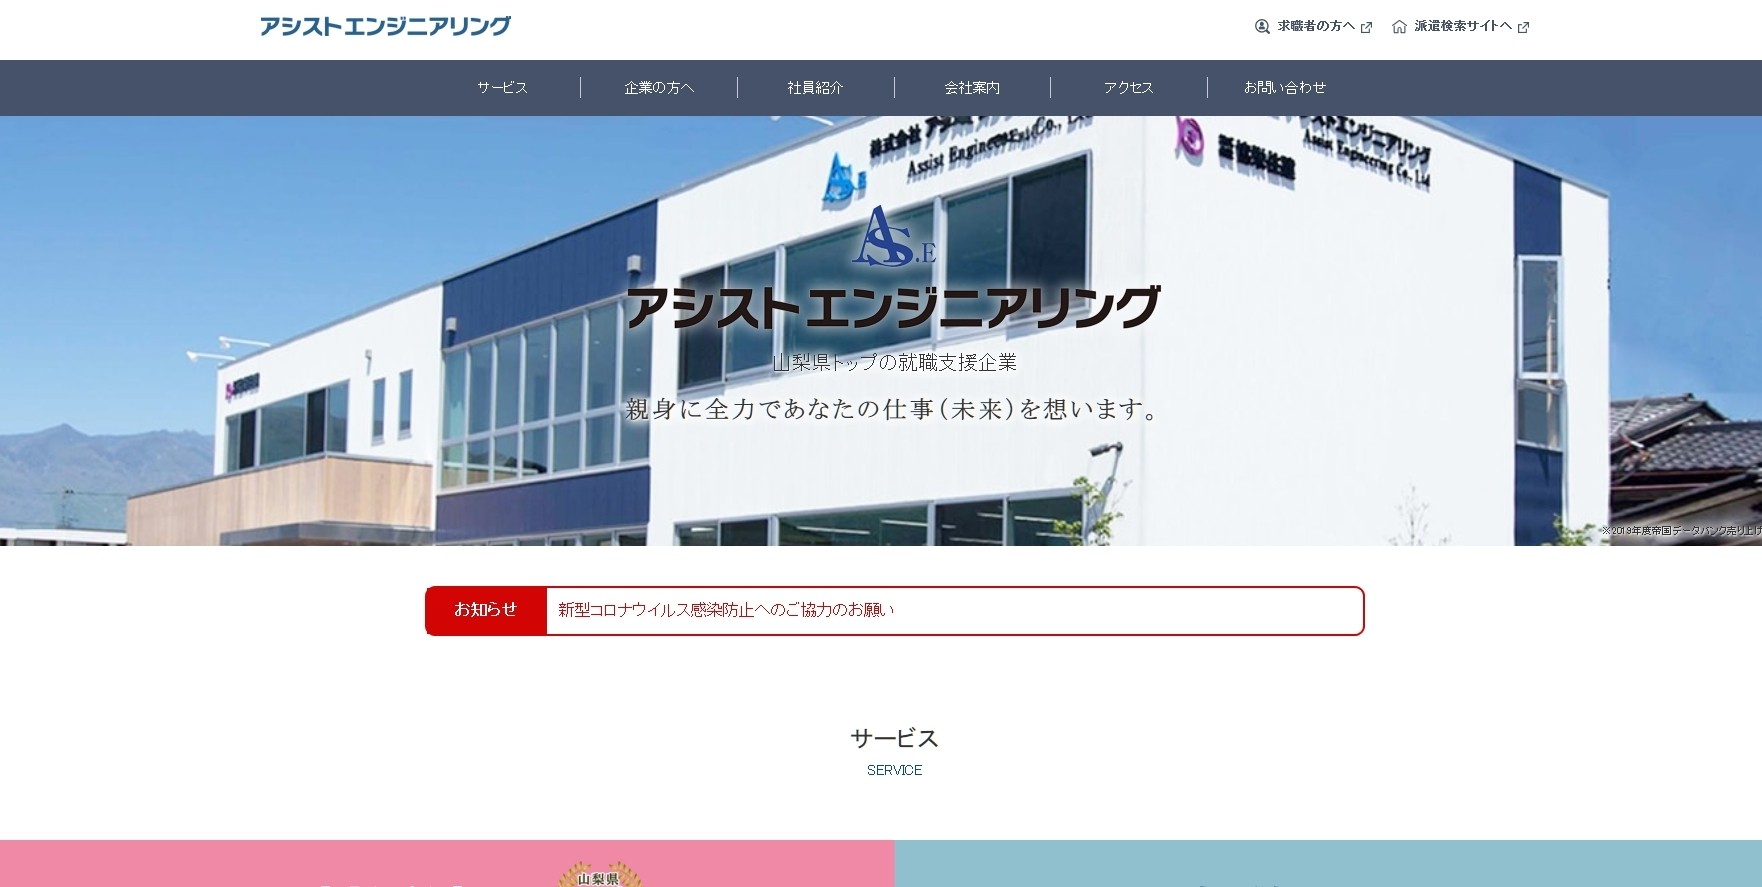Click the アシストエンジニアリング header logo
The height and width of the screenshot is (887, 1762).
click(x=385, y=26)
